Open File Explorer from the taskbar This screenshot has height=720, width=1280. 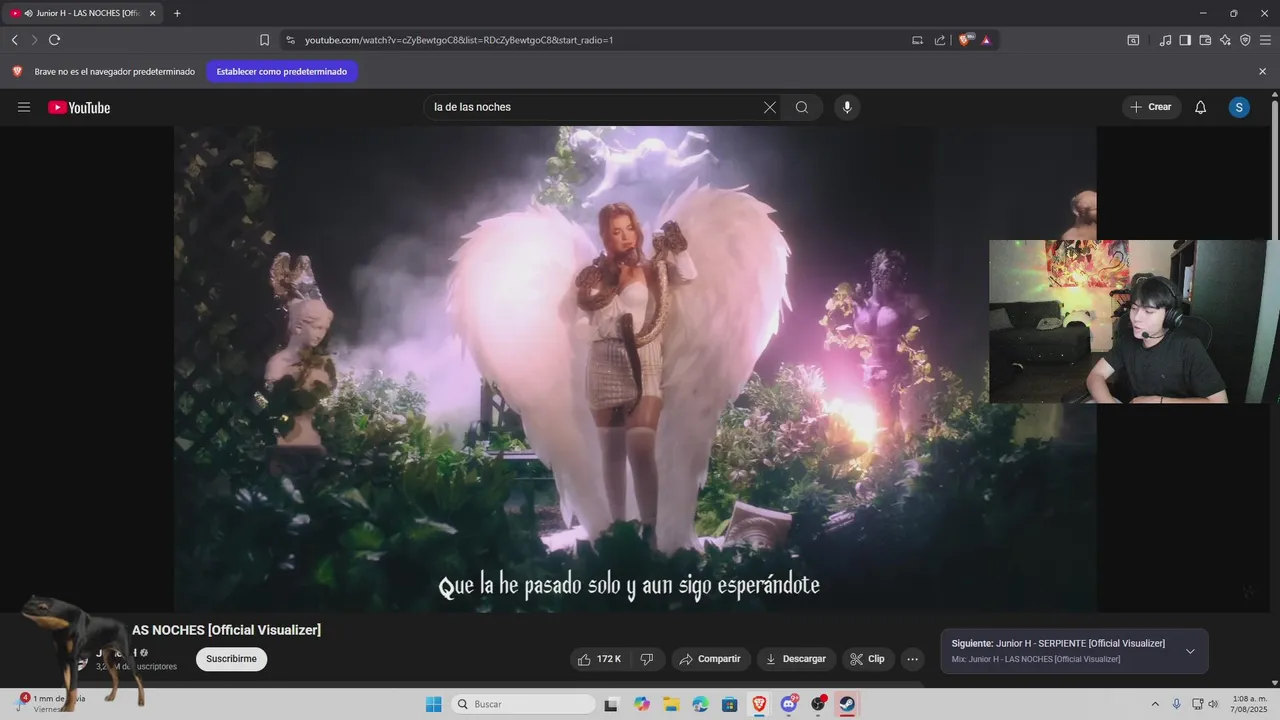(671, 704)
